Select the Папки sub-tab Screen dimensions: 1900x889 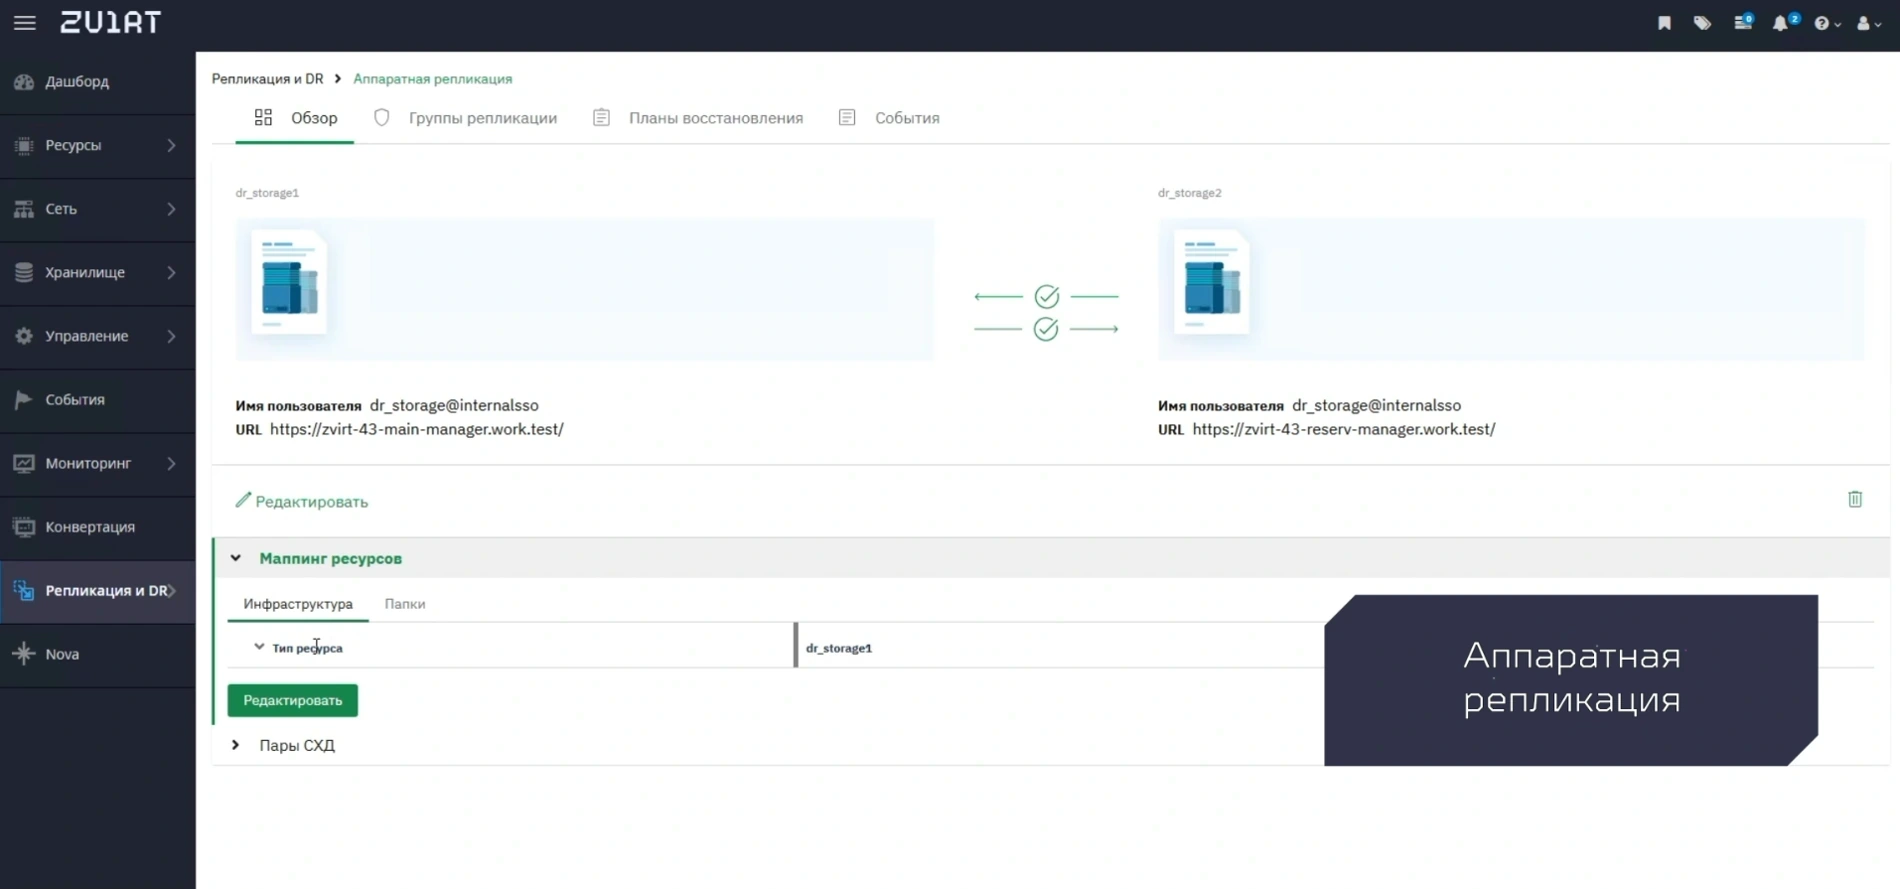[405, 604]
